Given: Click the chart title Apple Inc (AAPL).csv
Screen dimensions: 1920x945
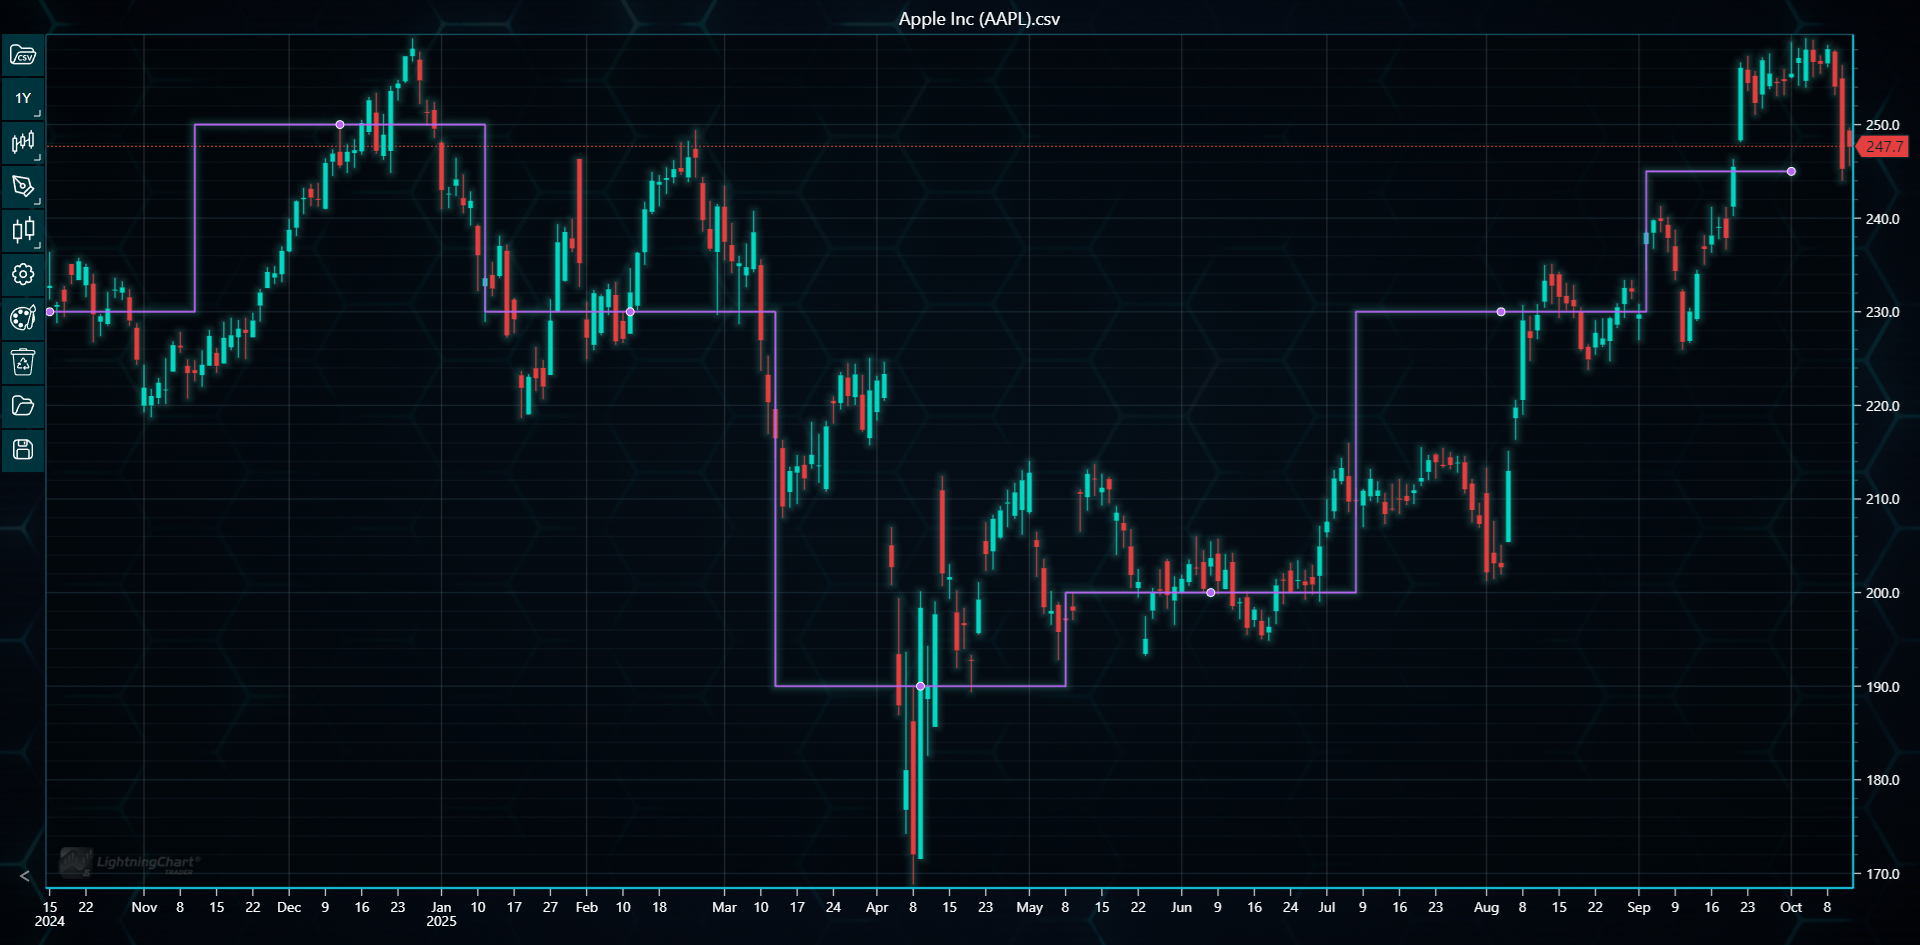Looking at the screenshot, I should 979,19.
